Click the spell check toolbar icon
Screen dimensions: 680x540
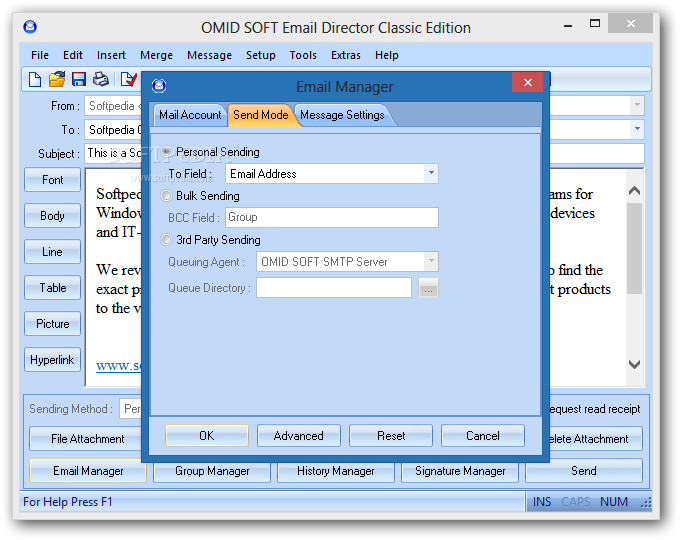129,79
